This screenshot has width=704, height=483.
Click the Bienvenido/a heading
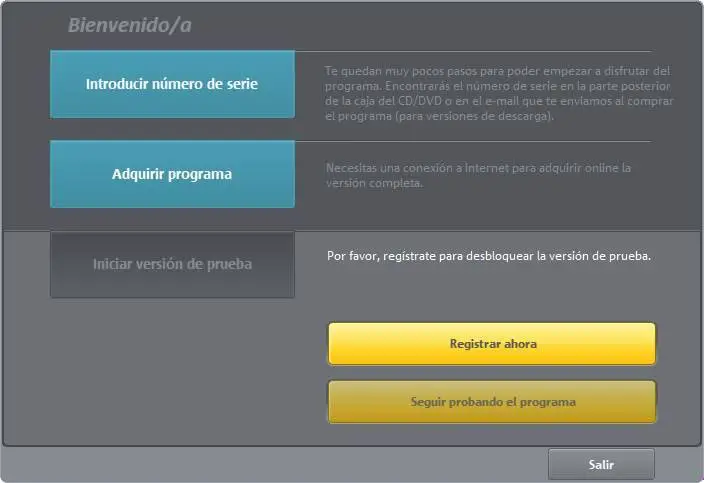(x=130, y=25)
